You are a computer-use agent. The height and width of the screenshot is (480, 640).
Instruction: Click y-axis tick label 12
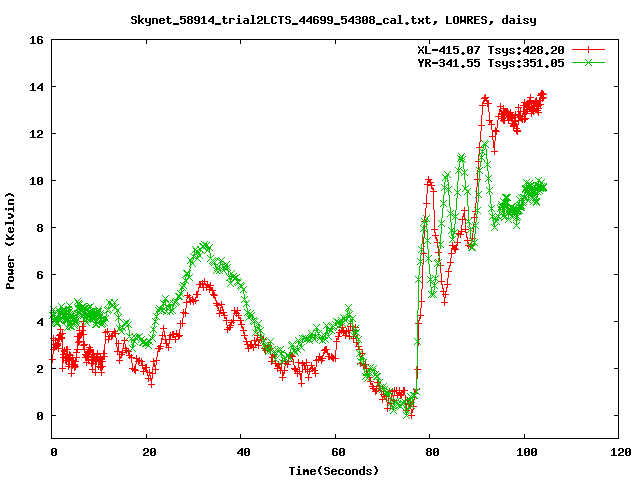click(x=36, y=134)
